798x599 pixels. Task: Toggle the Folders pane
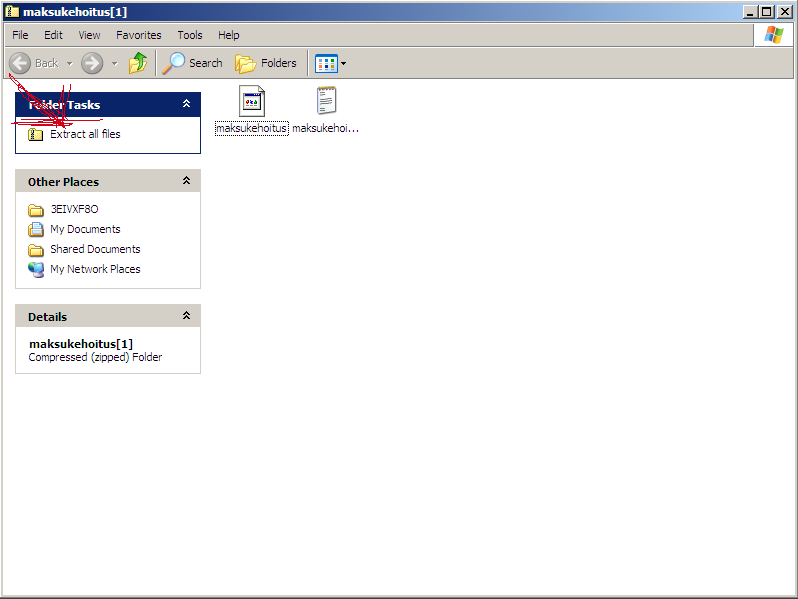[266, 63]
